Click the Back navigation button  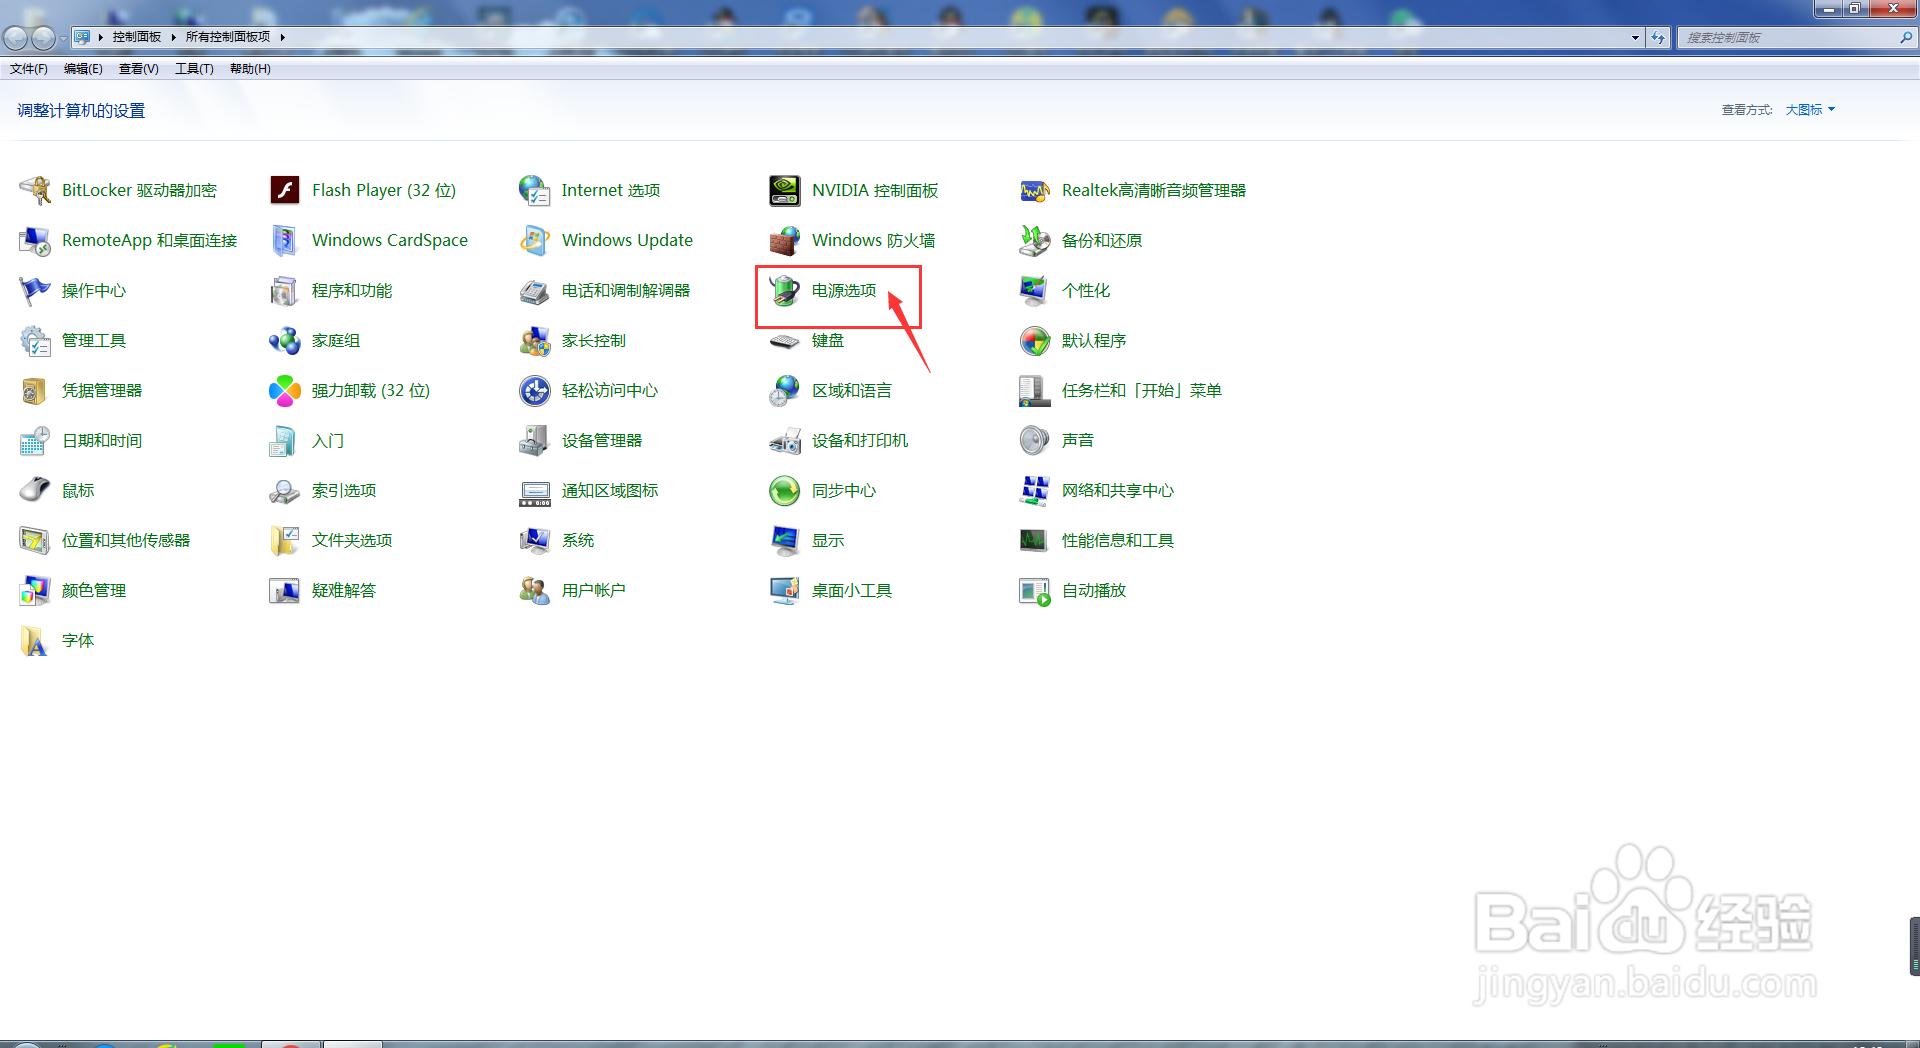coord(16,38)
